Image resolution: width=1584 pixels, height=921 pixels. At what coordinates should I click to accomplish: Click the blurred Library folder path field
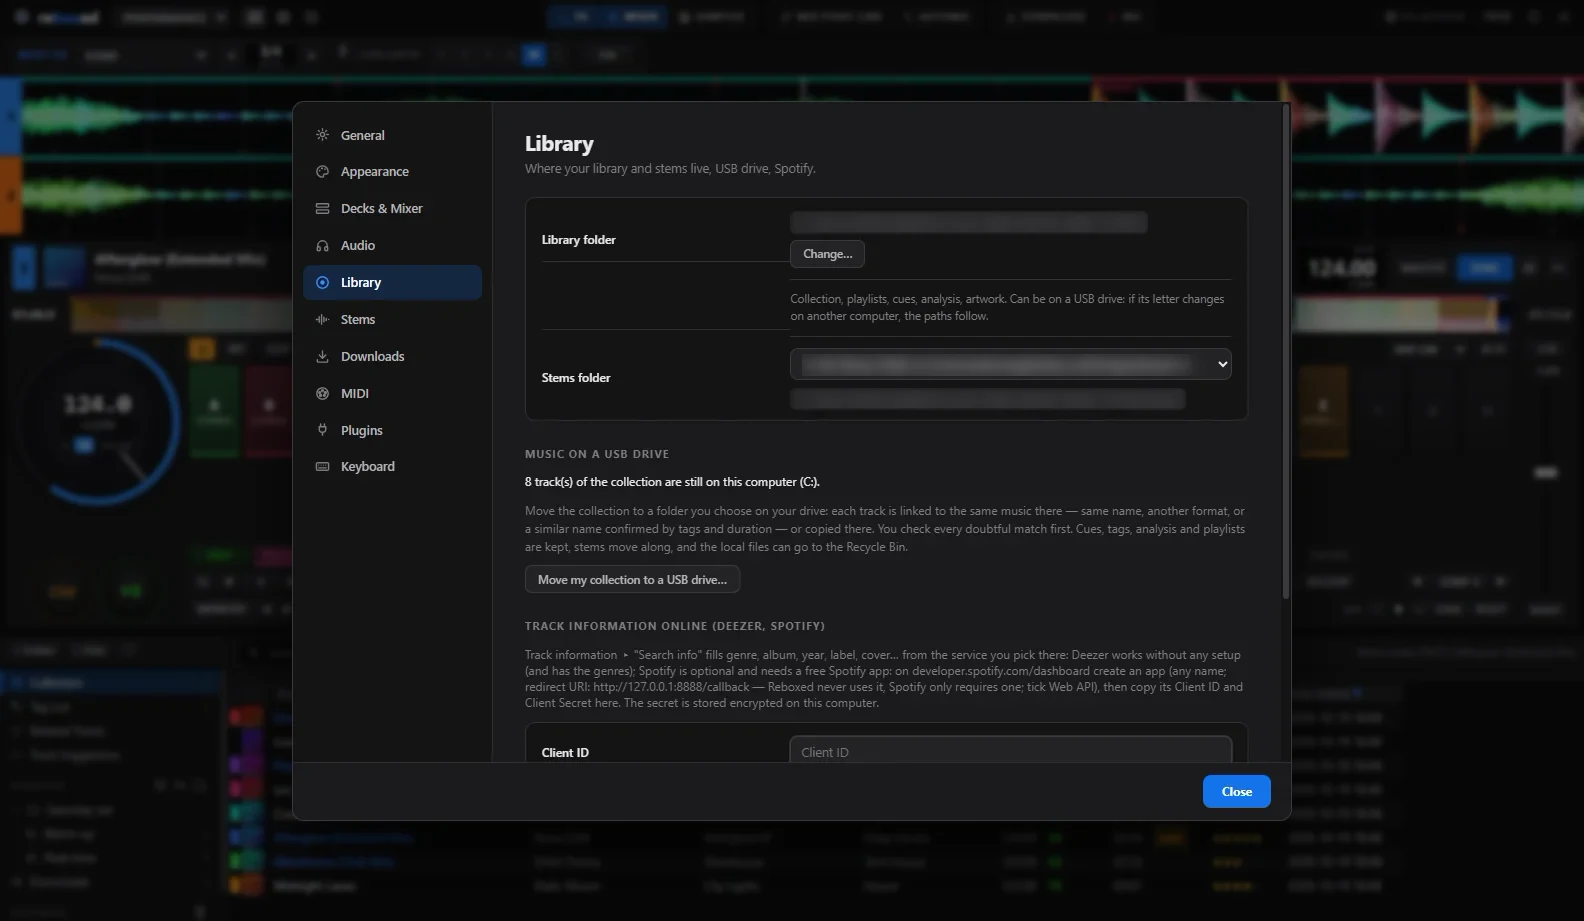pyautogui.click(x=968, y=222)
